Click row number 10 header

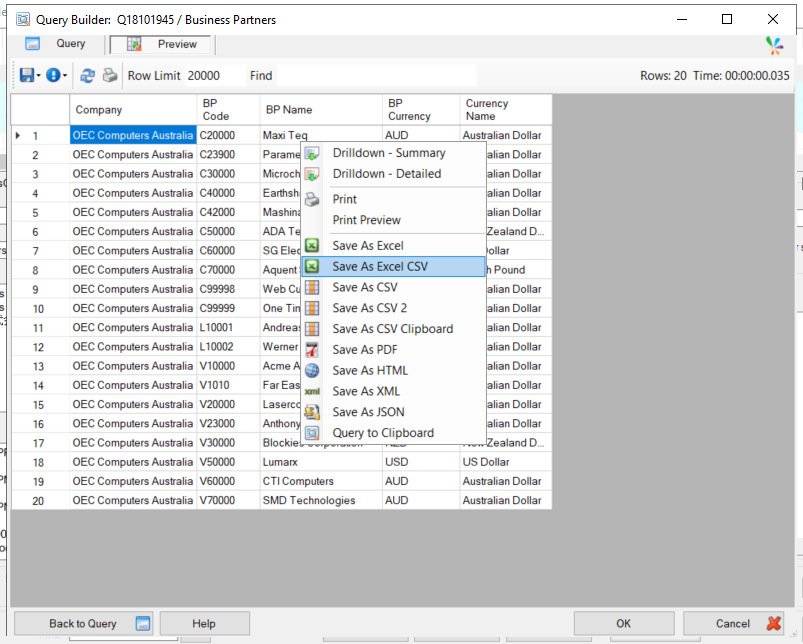click(40, 309)
